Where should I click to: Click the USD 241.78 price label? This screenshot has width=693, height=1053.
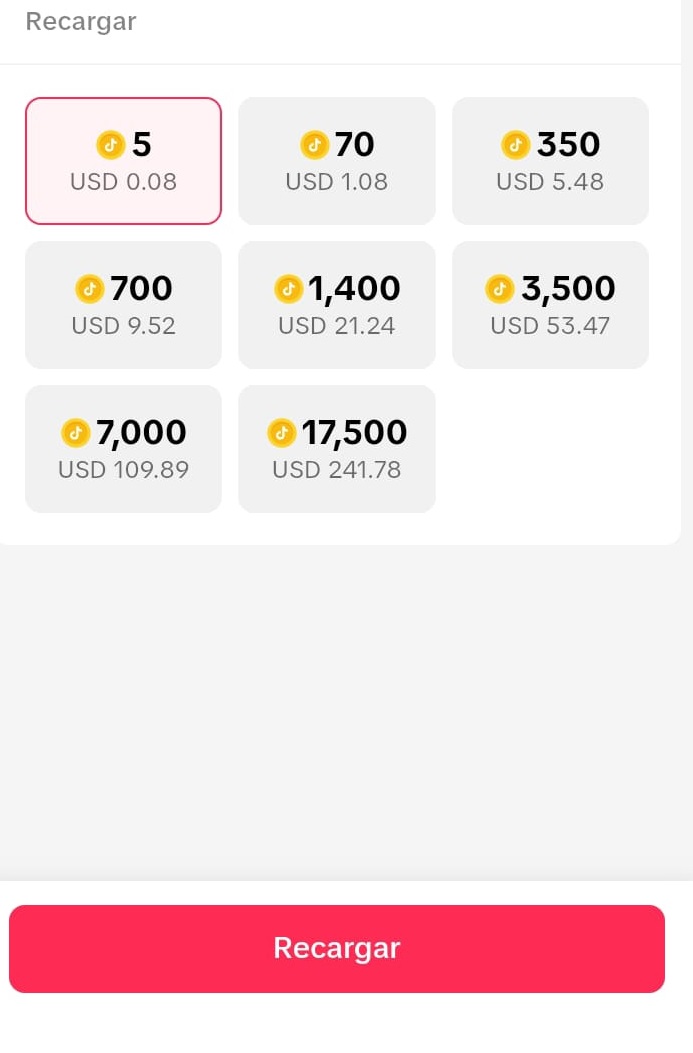[337, 470]
